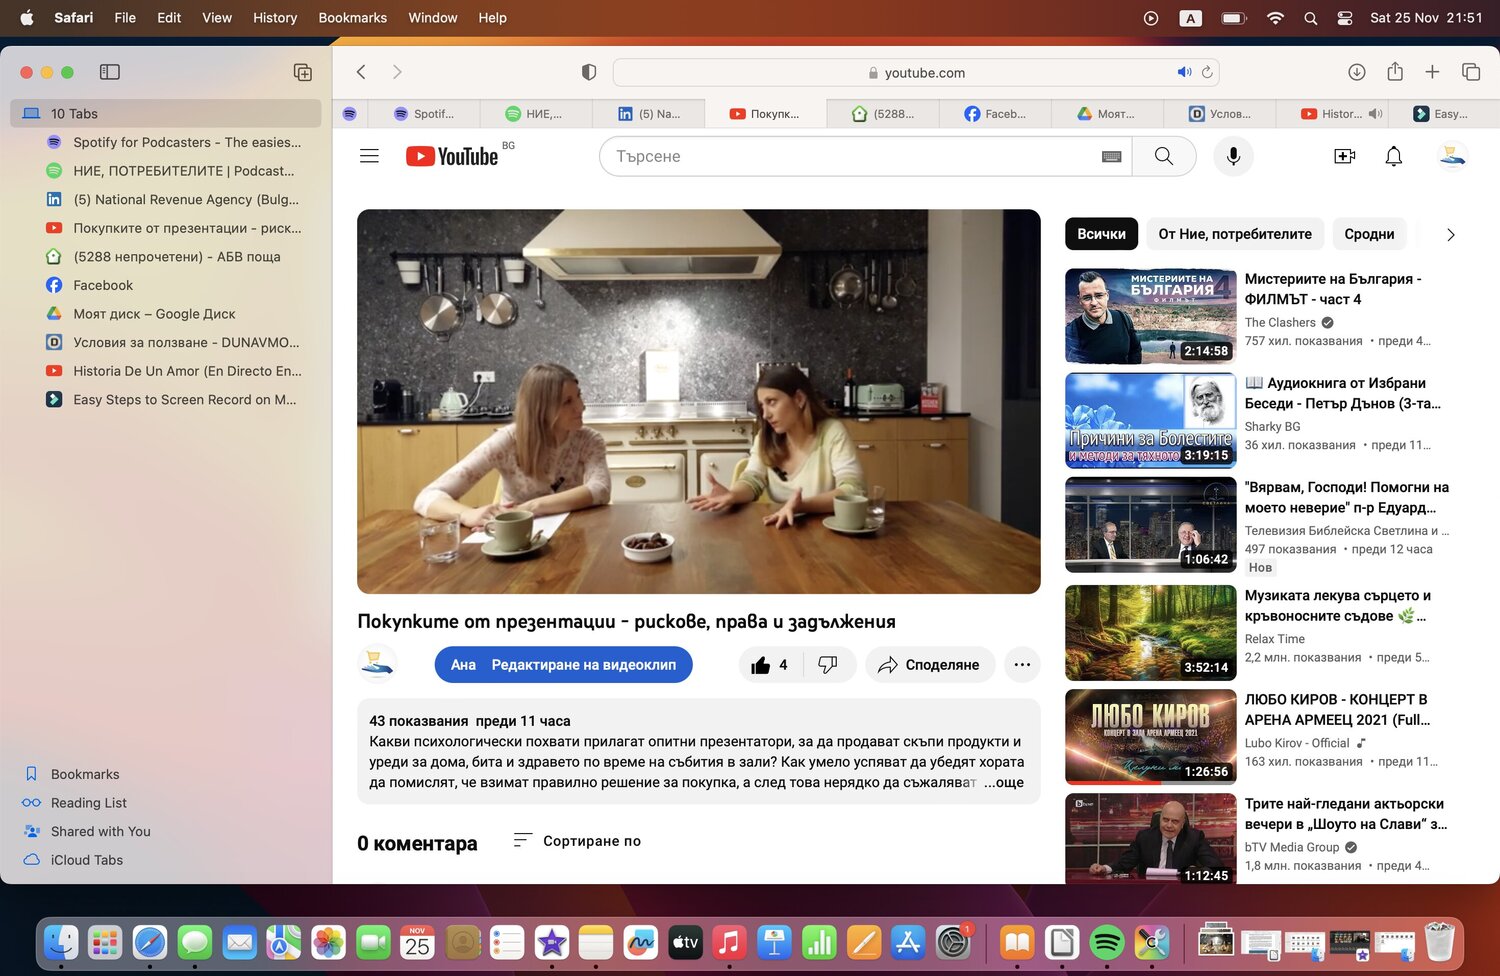
Task: Go to YouTube home via logo
Action: (x=452, y=156)
